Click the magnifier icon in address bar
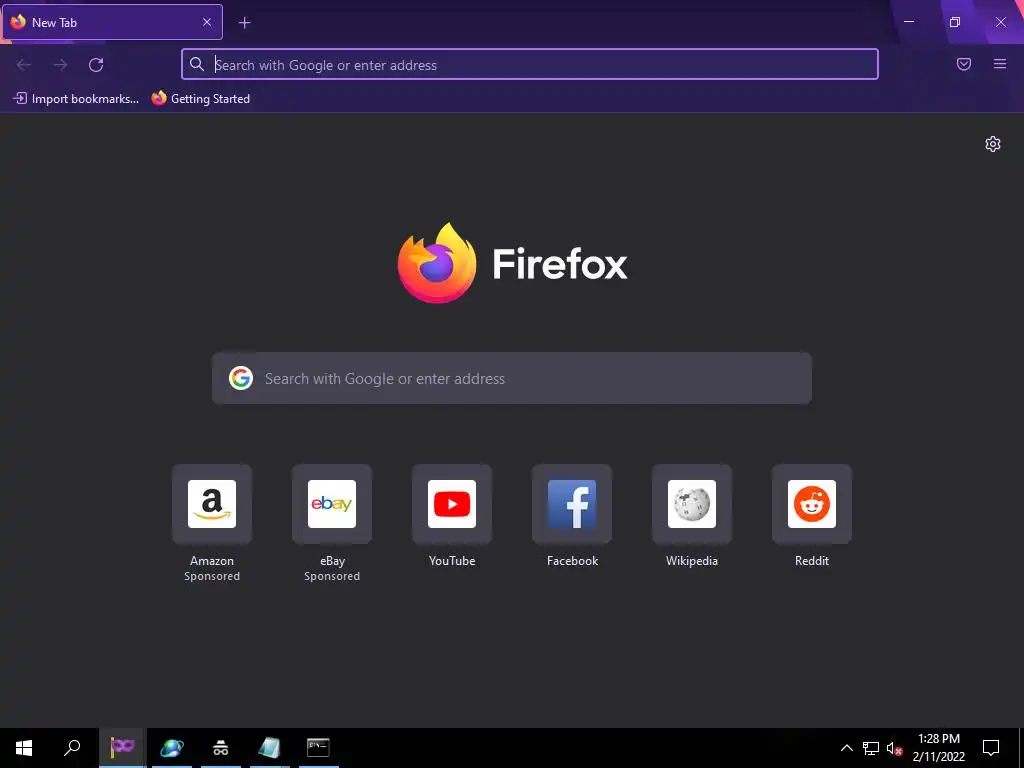 [197, 64]
